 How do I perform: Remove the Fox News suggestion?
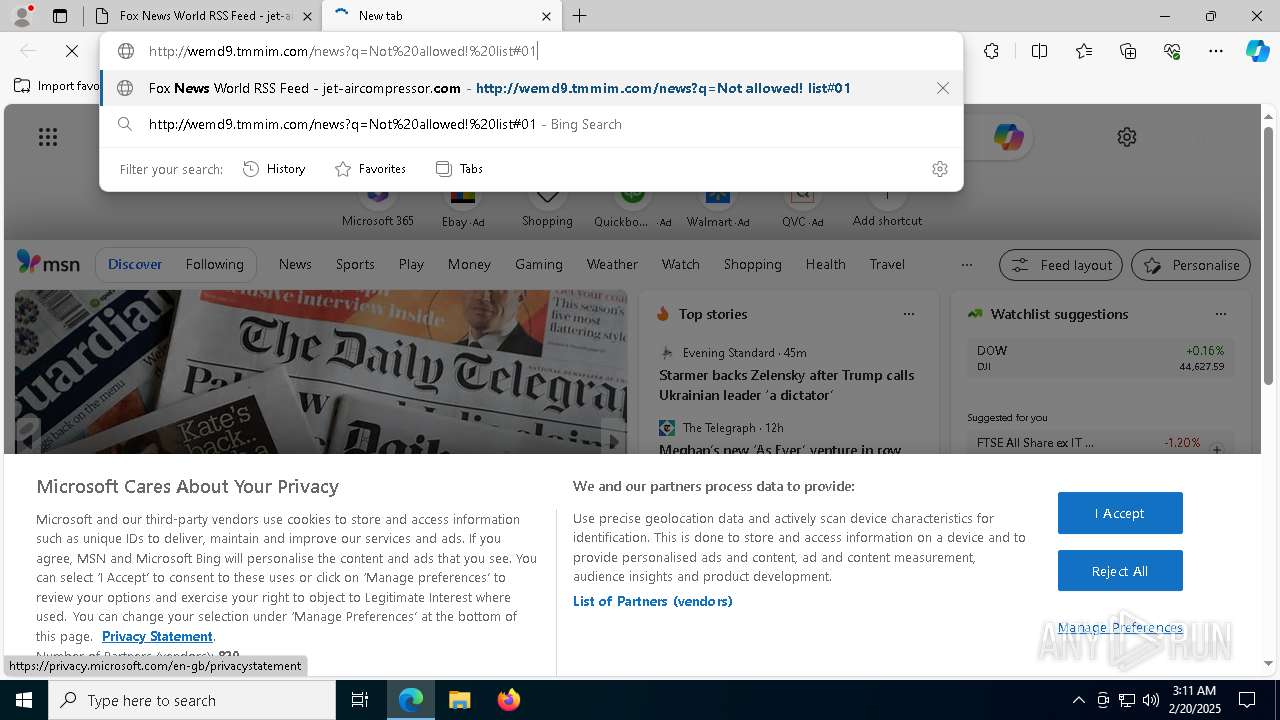tap(942, 88)
